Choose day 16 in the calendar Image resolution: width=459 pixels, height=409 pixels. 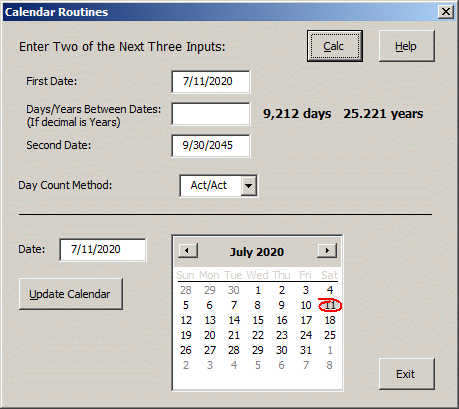click(x=282, y=320)
